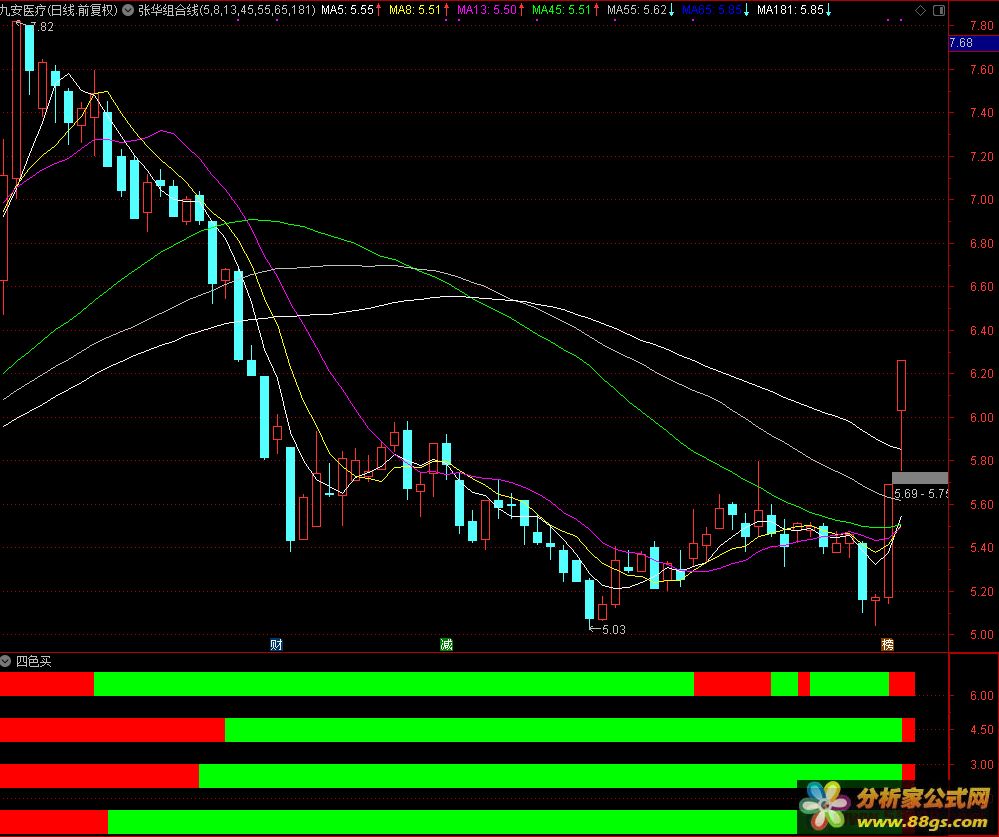Click the 4.50 label on the lower indicator axis
Image resolution: width=999 pixels, height=837 pixels.
click(981, 729)
